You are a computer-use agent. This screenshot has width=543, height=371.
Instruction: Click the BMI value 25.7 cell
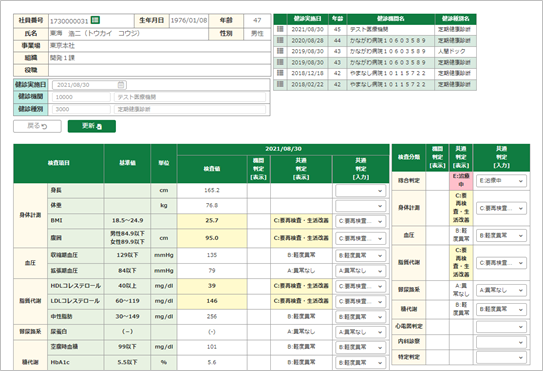212,221
